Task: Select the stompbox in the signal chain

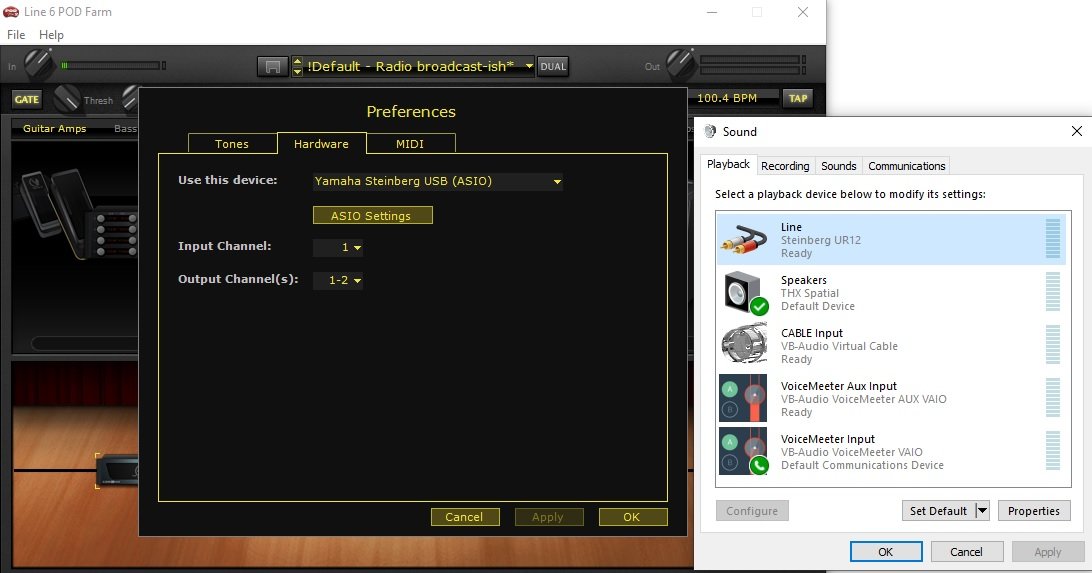Action: coord(117,470)
